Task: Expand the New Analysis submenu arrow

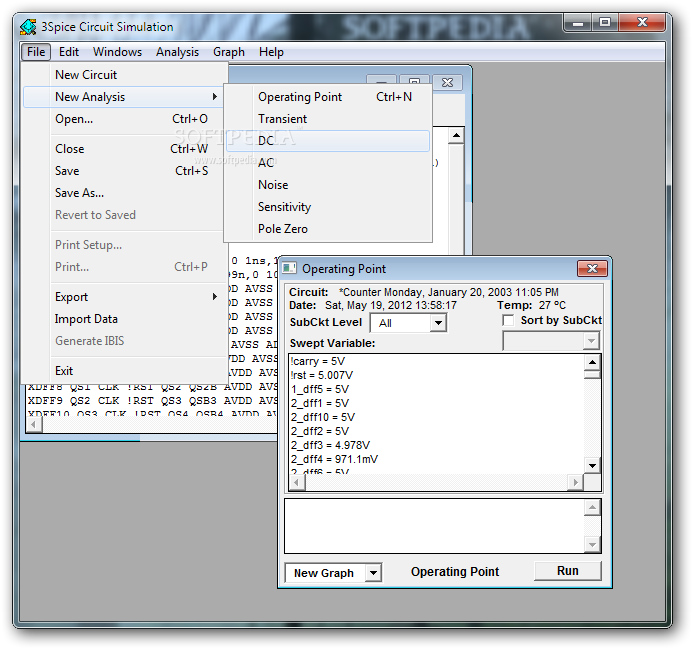Action: click(215, 96)
